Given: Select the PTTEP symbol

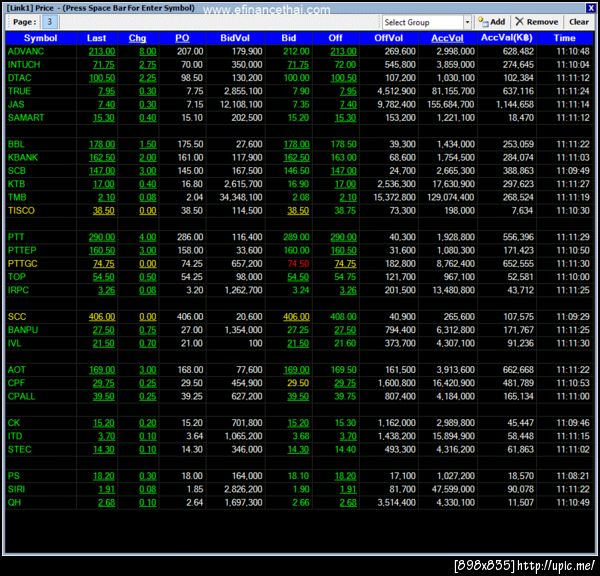Looking at the screenshot, I should click(x=22, y=250).
